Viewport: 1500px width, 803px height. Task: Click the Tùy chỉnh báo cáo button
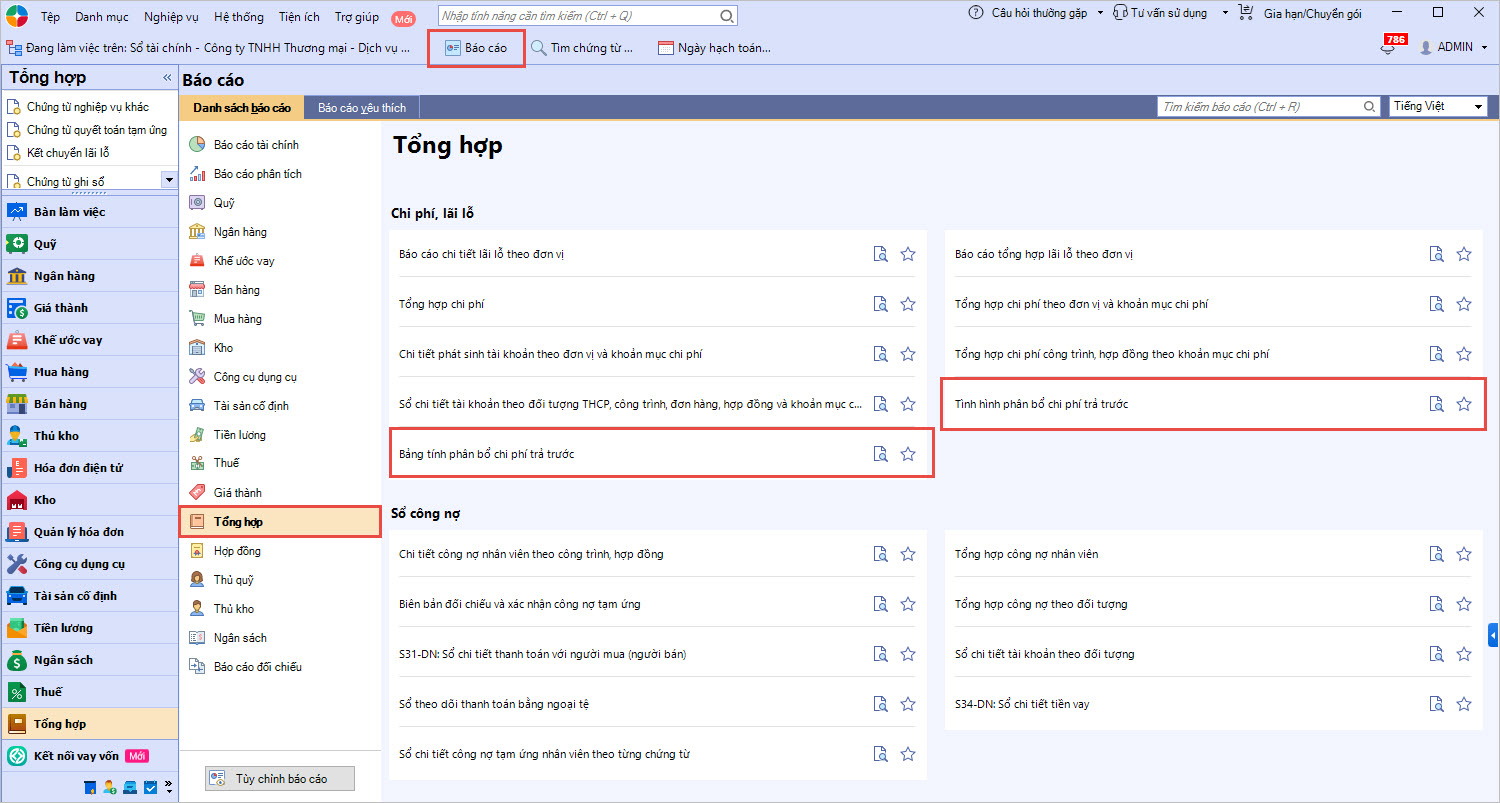coord(280,778)
